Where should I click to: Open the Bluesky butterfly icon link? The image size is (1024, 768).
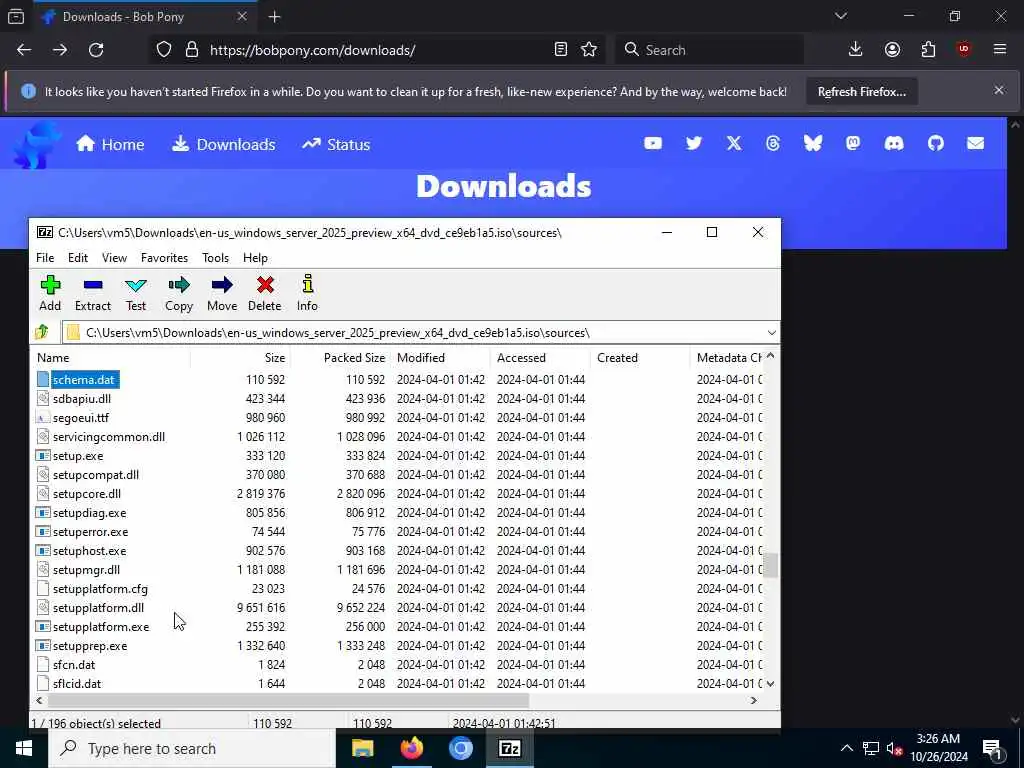pyautogui.click(x=813, y=143)
